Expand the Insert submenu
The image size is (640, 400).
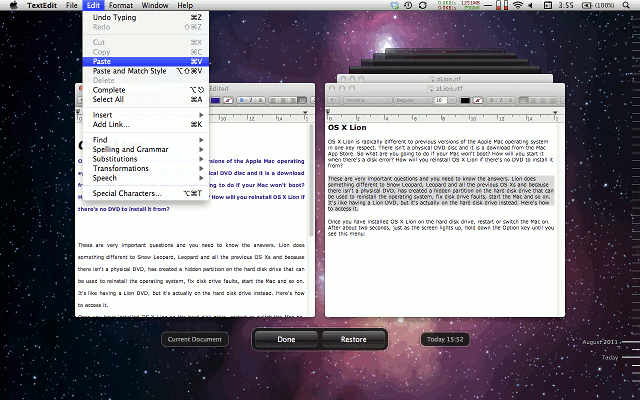coord(146,115)
